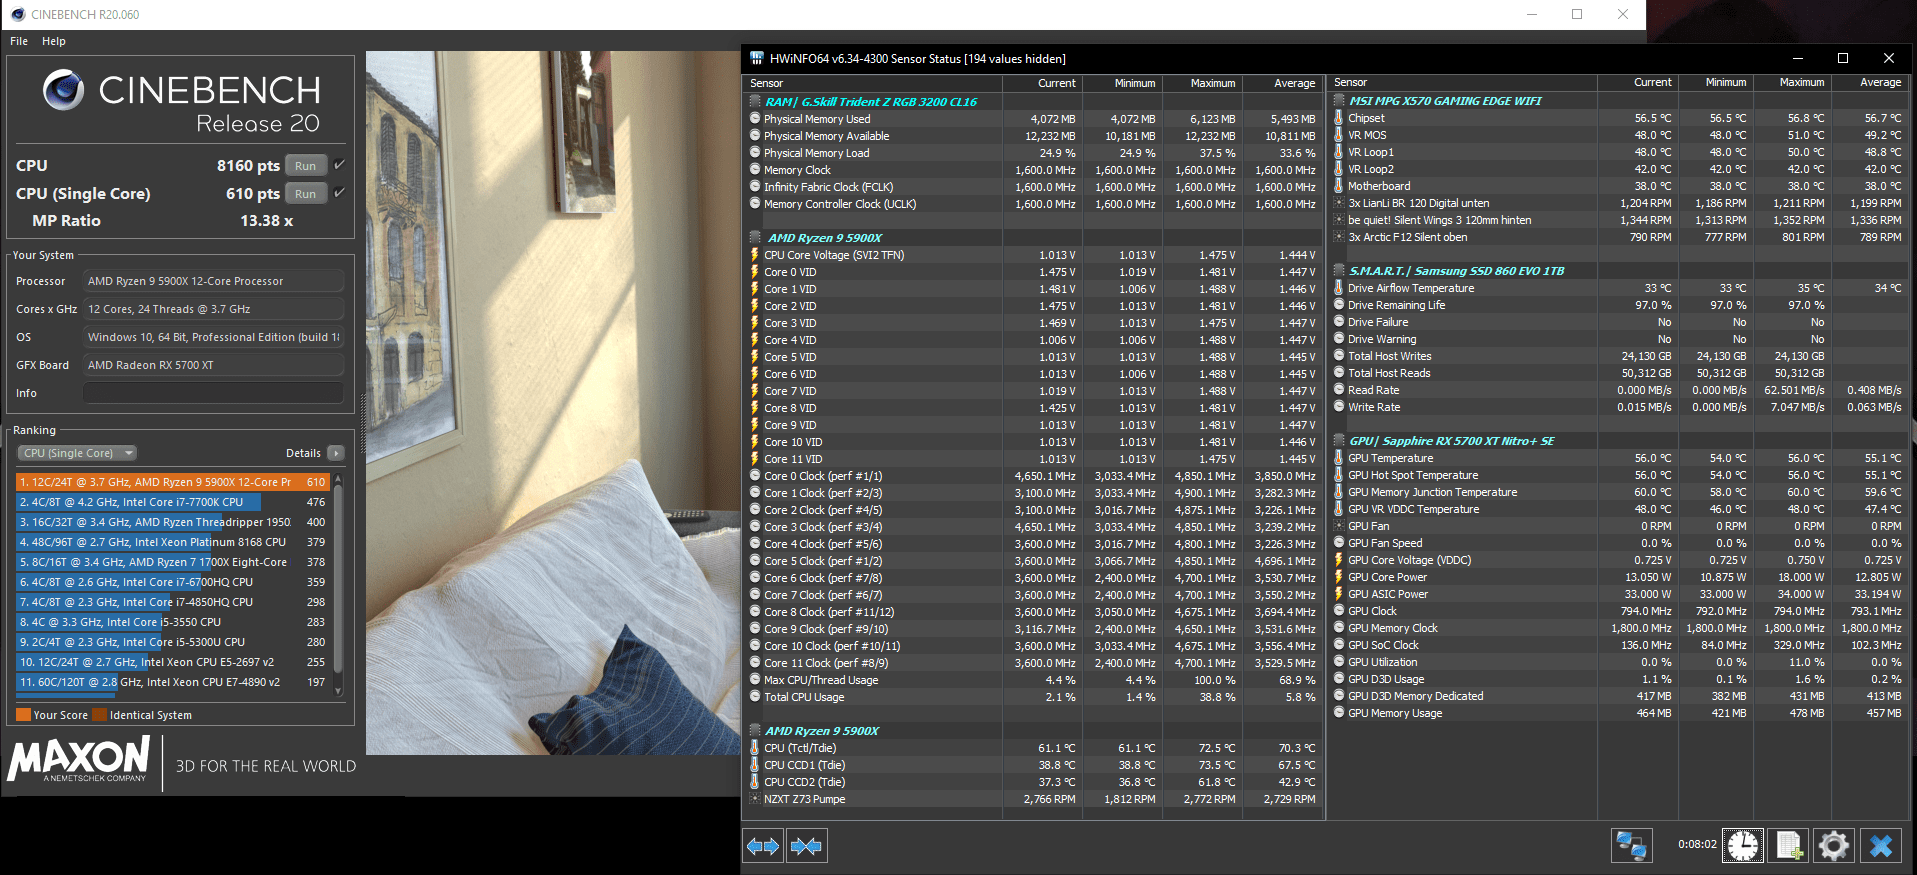Select the be quiet! Silent Wings 3 fan row

[1618, 220]
